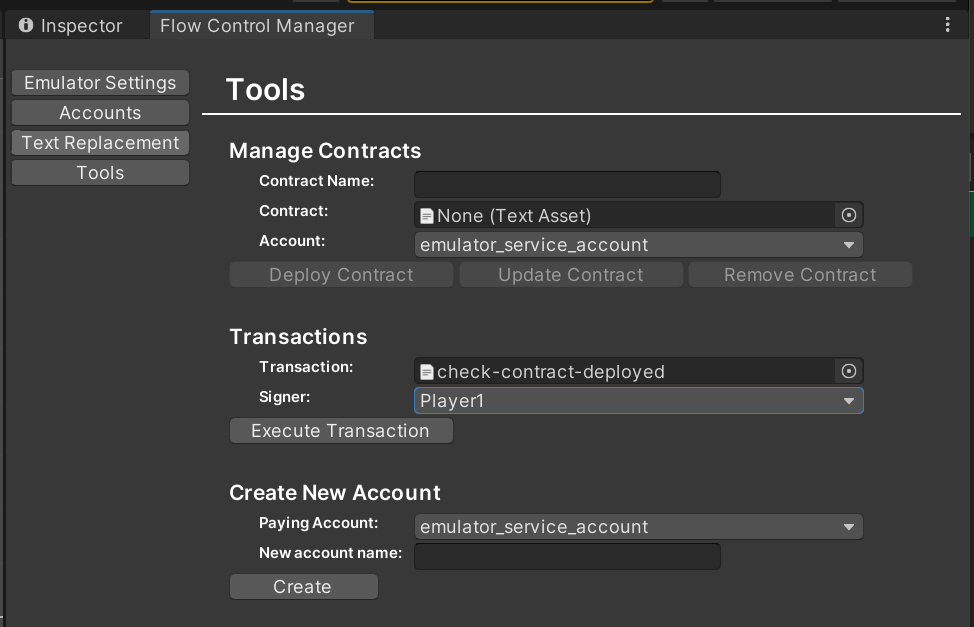
Task: Switch to the Text Replacement section
Action: [99, 142]
